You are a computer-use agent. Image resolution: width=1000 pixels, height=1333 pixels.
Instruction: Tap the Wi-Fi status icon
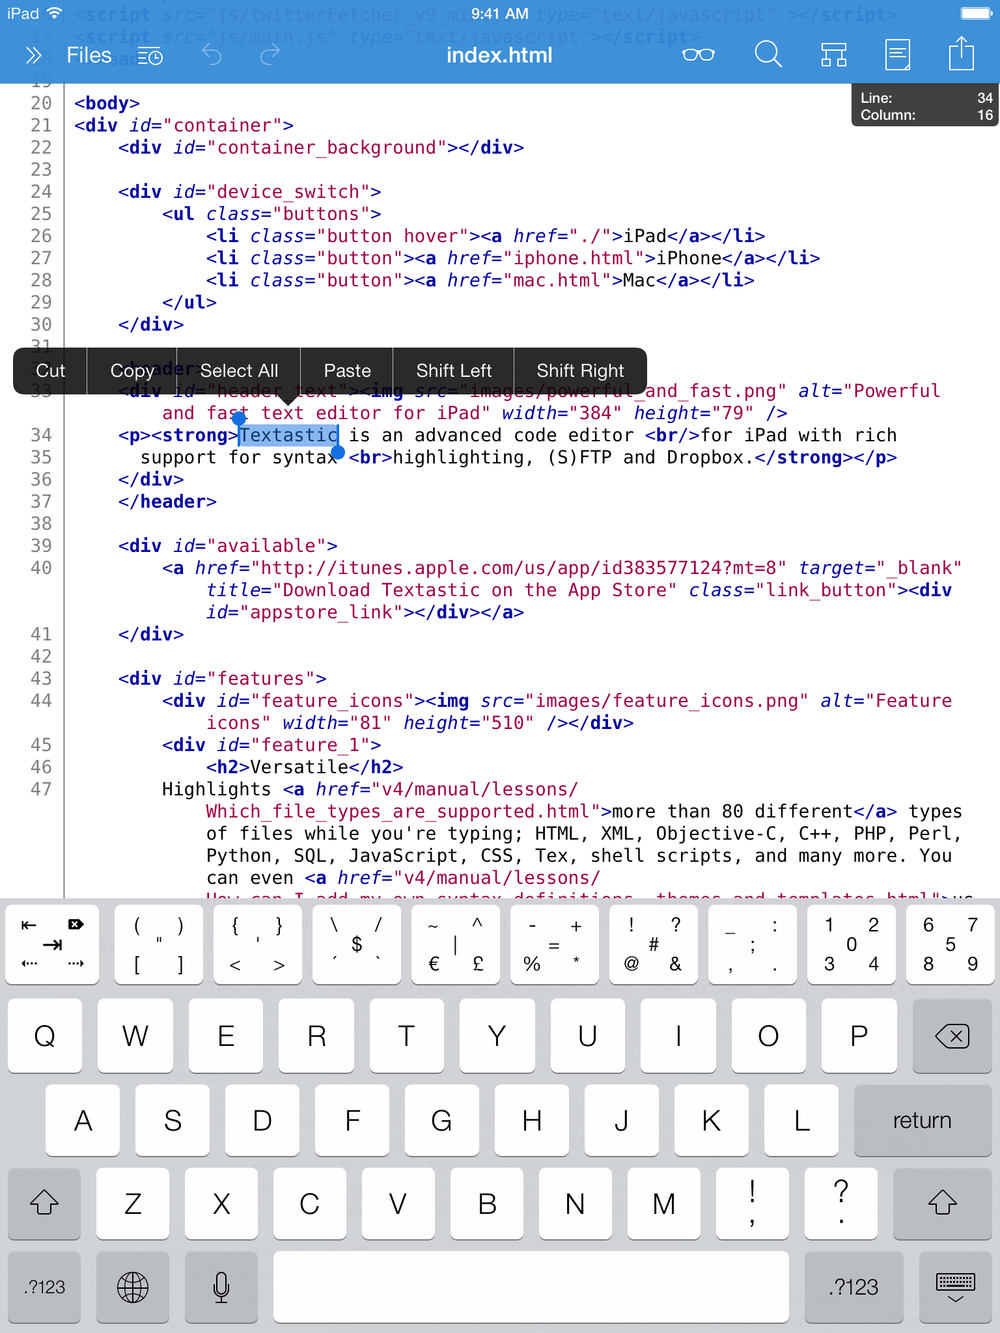pyautogui.click(x=54, y=13)
